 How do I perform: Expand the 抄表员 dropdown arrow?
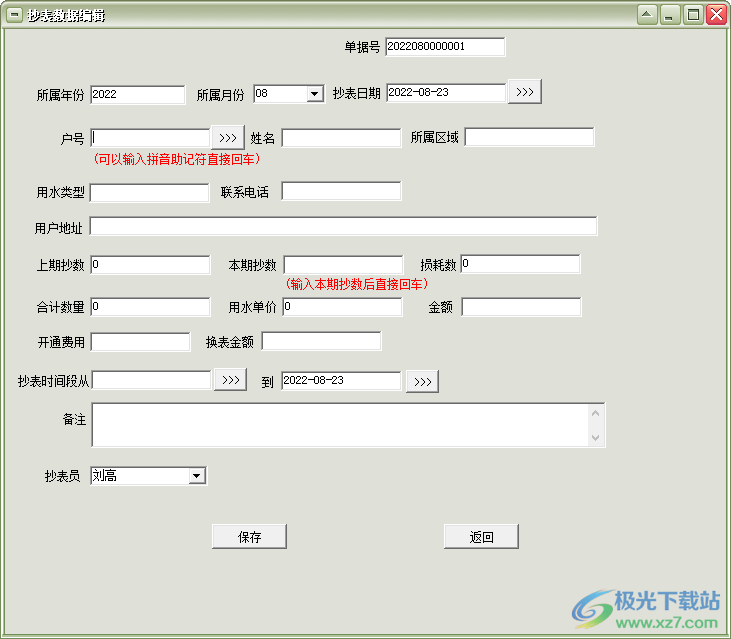(197, 476)
